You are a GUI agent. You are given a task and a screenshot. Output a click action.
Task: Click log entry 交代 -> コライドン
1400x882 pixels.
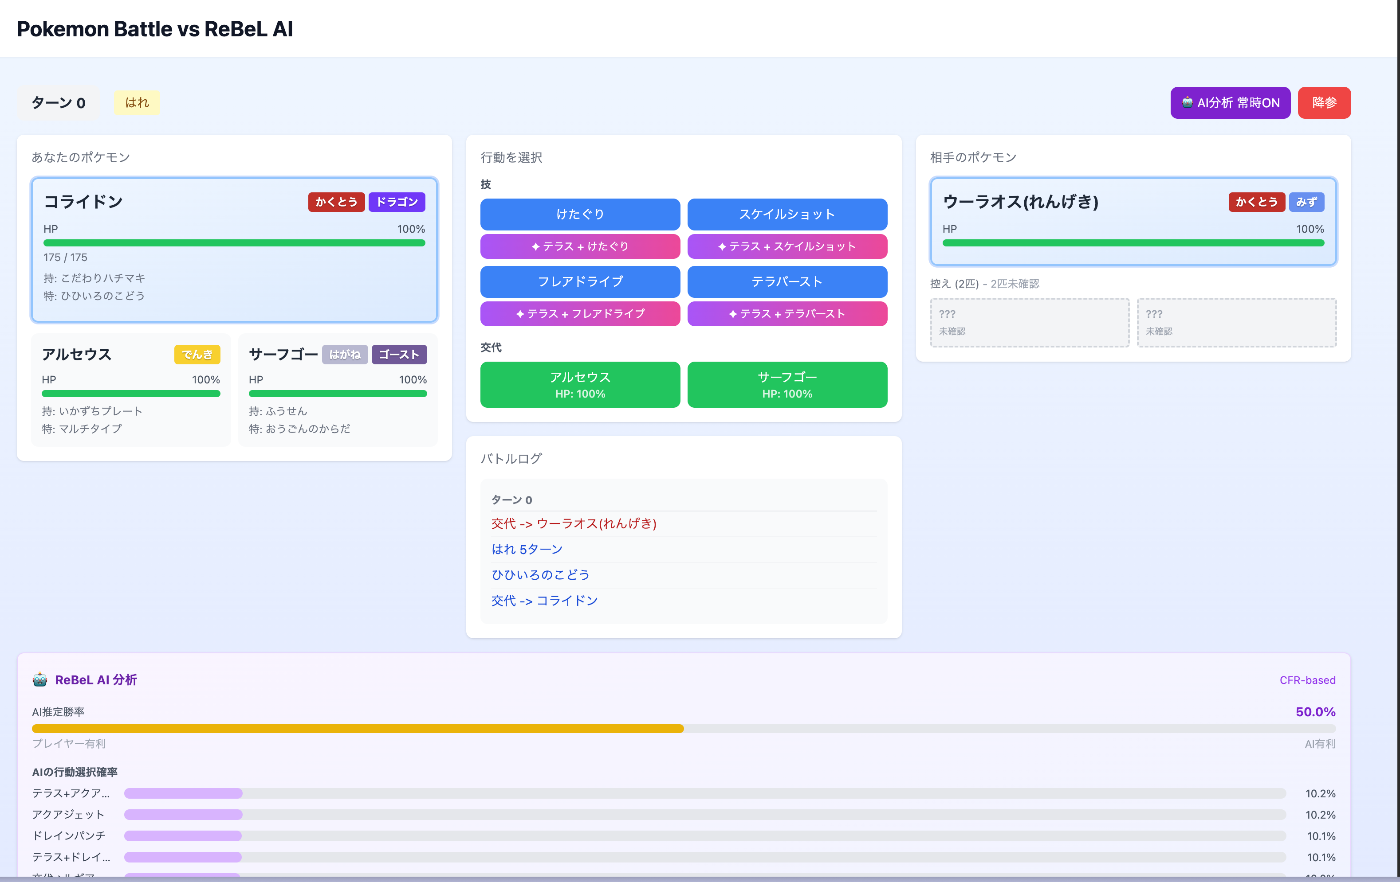pyautogui.click(x=545, y=601)
